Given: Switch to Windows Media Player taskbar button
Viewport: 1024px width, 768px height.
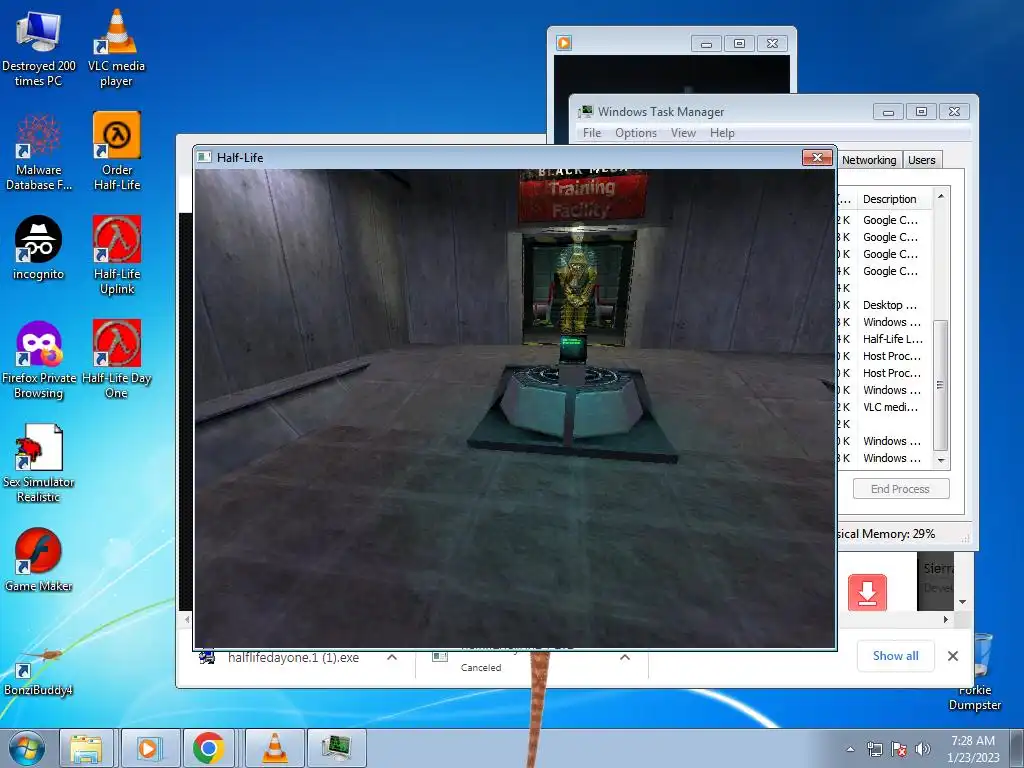Looking at the screenshot, I should click(x=149, y=748).
